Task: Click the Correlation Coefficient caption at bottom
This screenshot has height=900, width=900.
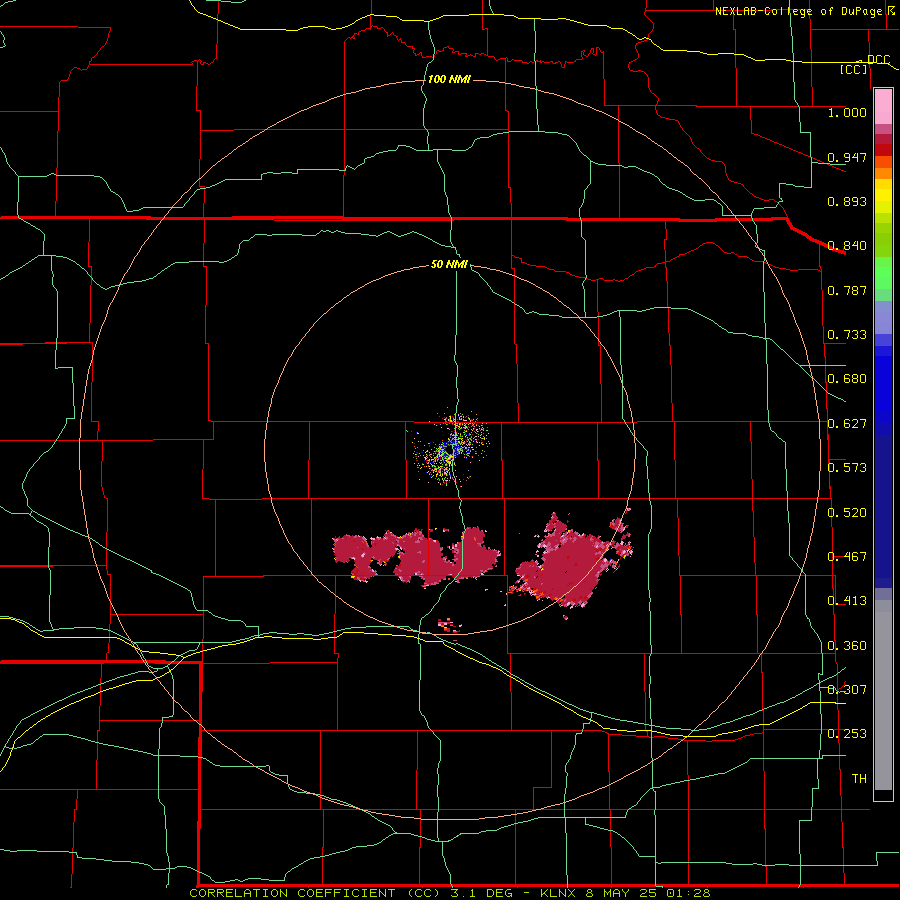Action: point(450,893)
